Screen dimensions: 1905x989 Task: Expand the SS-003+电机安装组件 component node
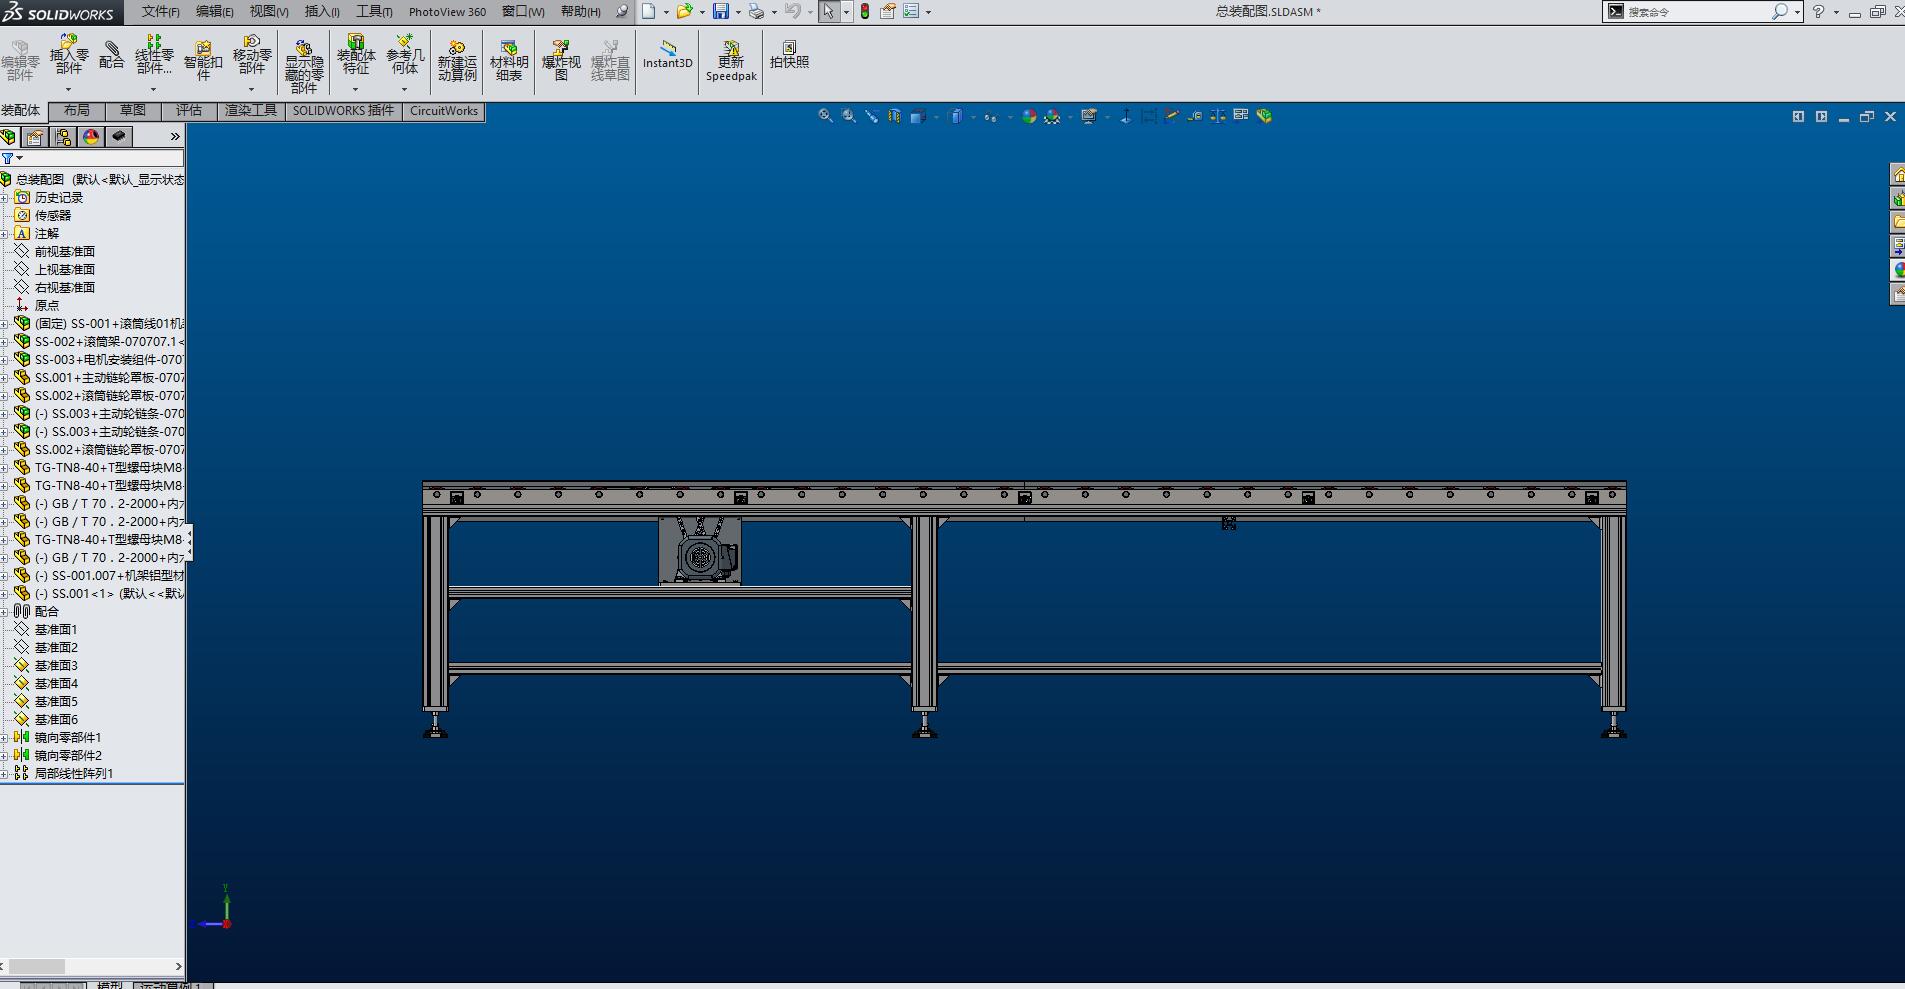tap(5, 360)
